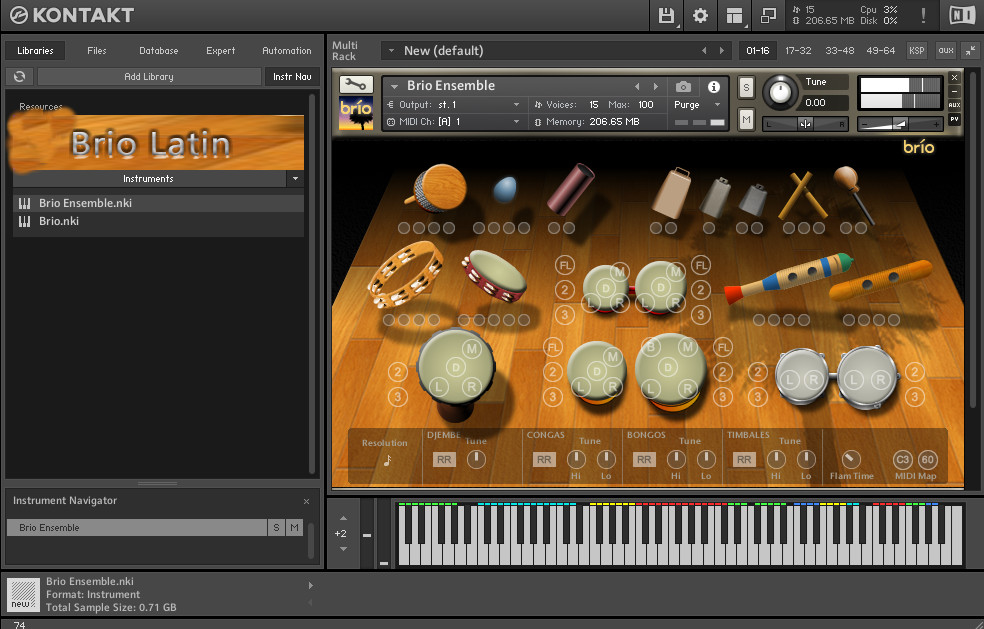The width and height of the screenshot is (984, 629).
Task: Open the instrument info icon
Action: 714,87
